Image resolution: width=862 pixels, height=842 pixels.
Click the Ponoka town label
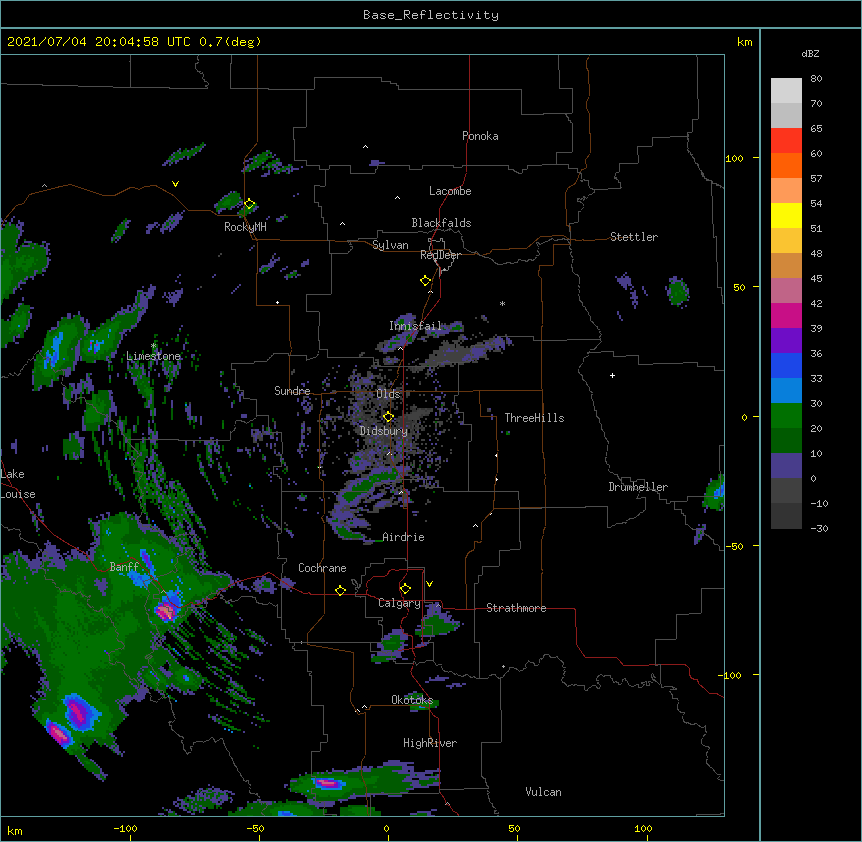[x=480, y=136]
